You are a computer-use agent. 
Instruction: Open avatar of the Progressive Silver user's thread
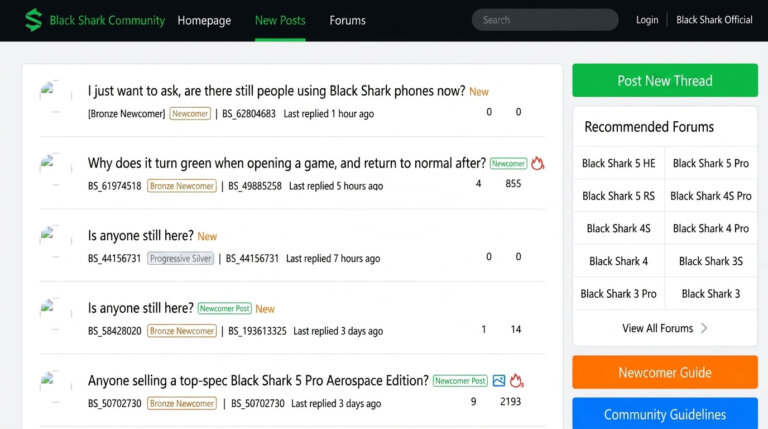point(55,241)
